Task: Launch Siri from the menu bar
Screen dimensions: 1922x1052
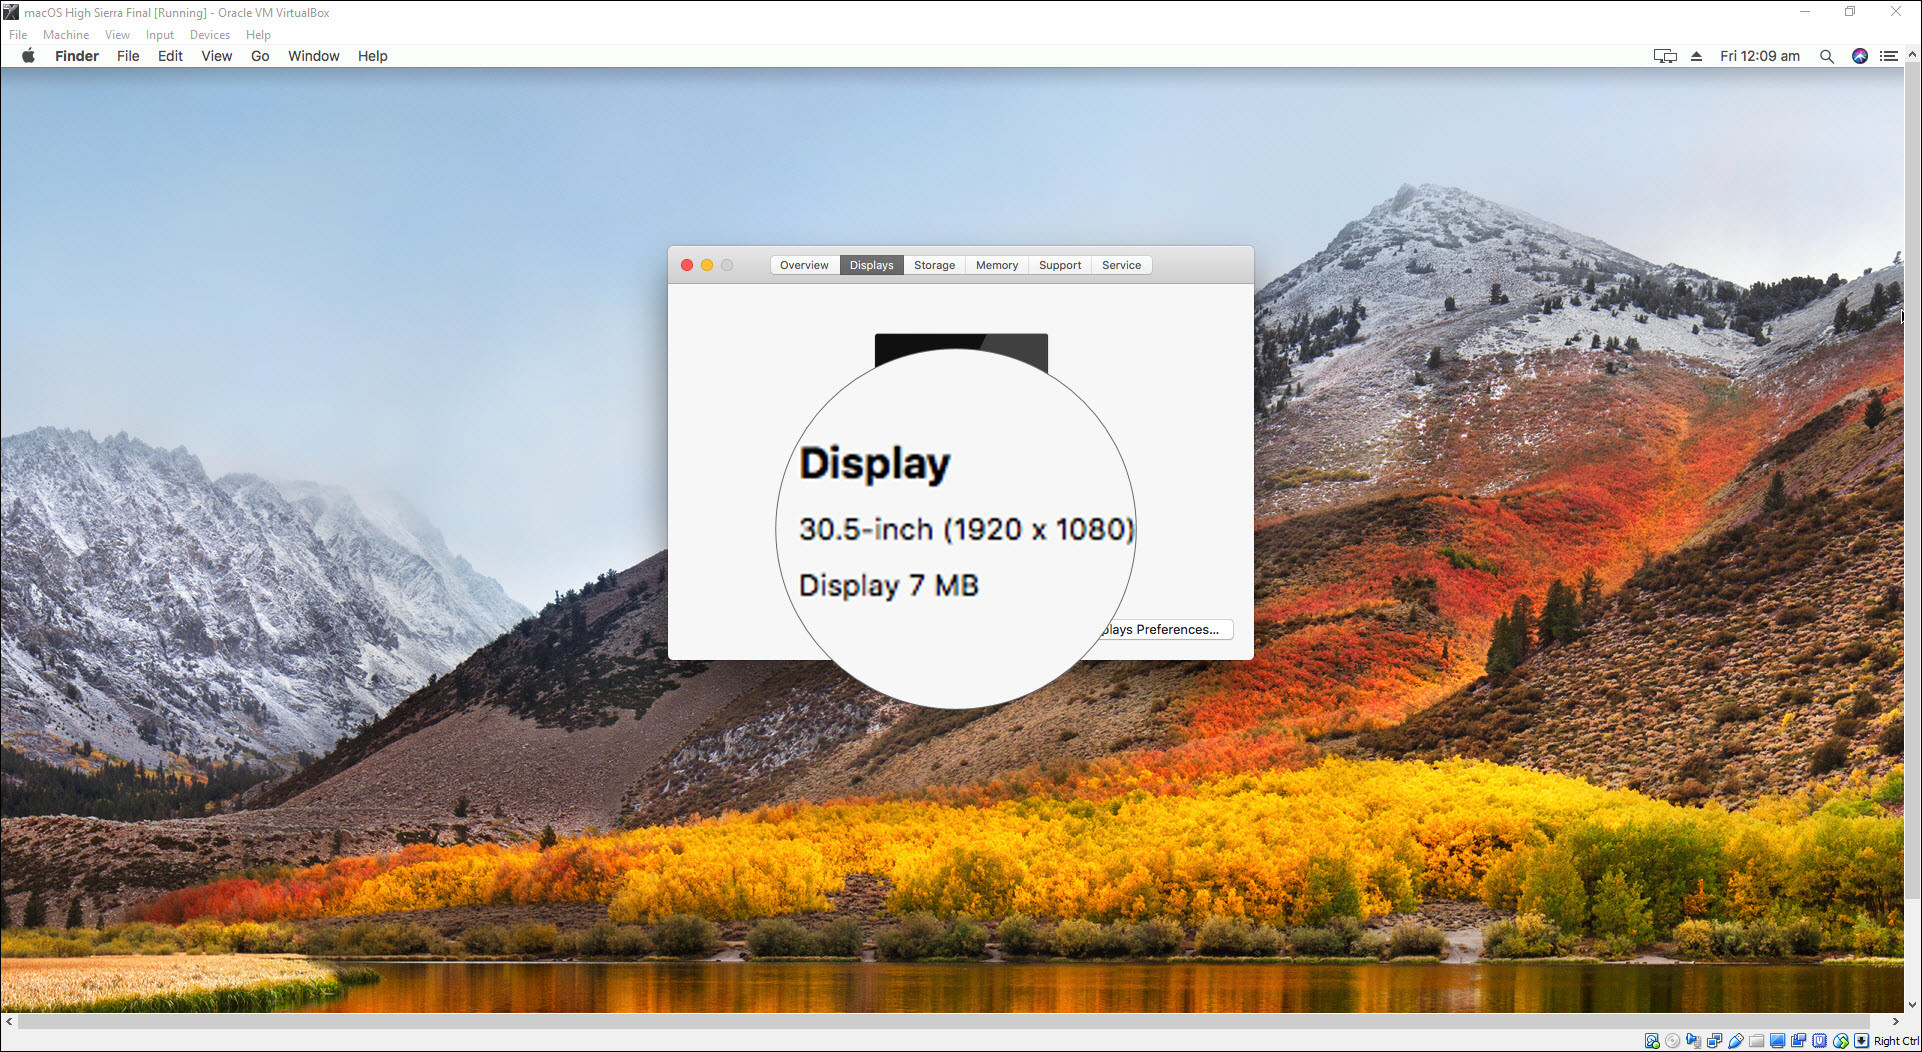Action: point(1860,56)
